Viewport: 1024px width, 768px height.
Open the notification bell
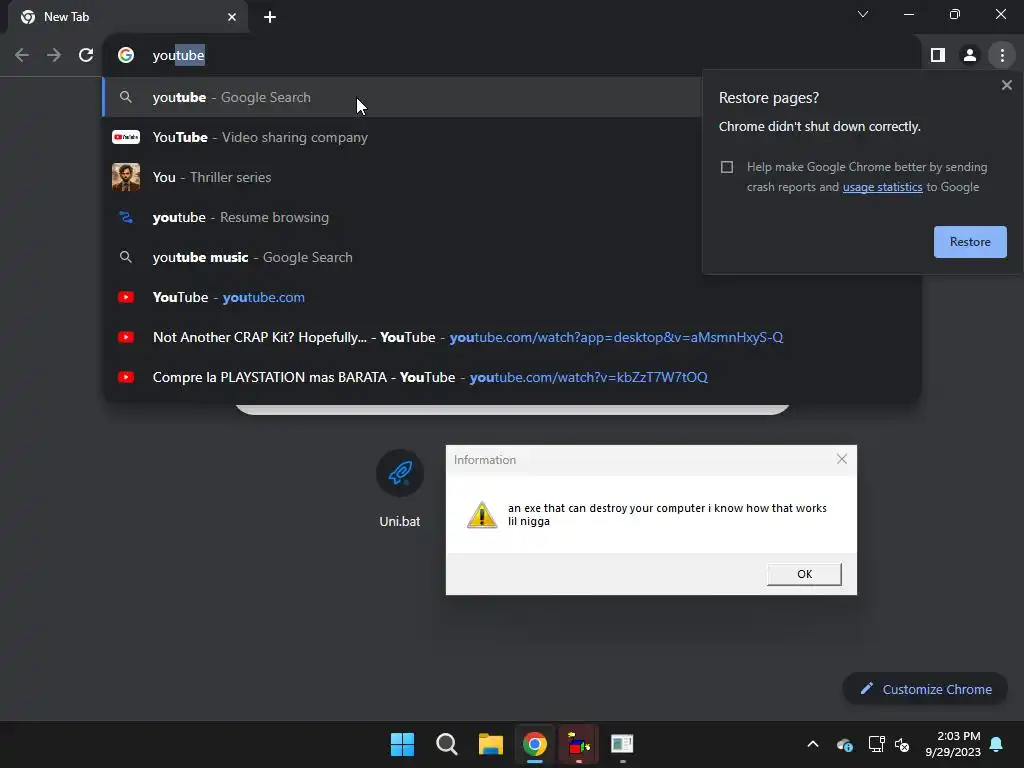[996, 744]
